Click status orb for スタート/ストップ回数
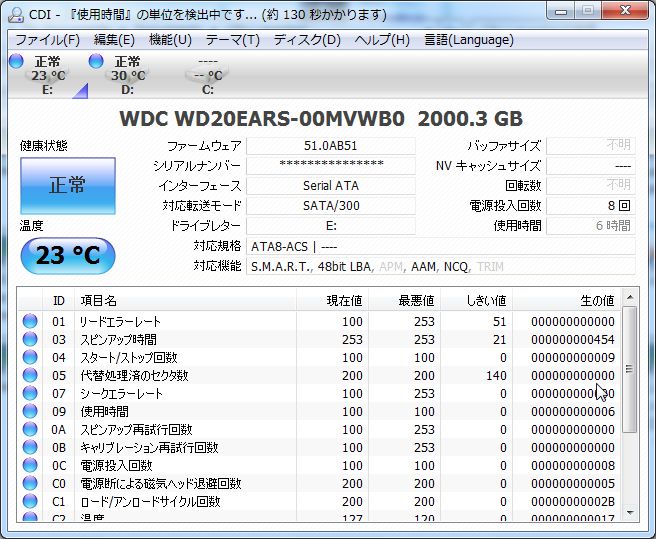Image resolution: width=656 pixels, height=539 pixels. 30,357
